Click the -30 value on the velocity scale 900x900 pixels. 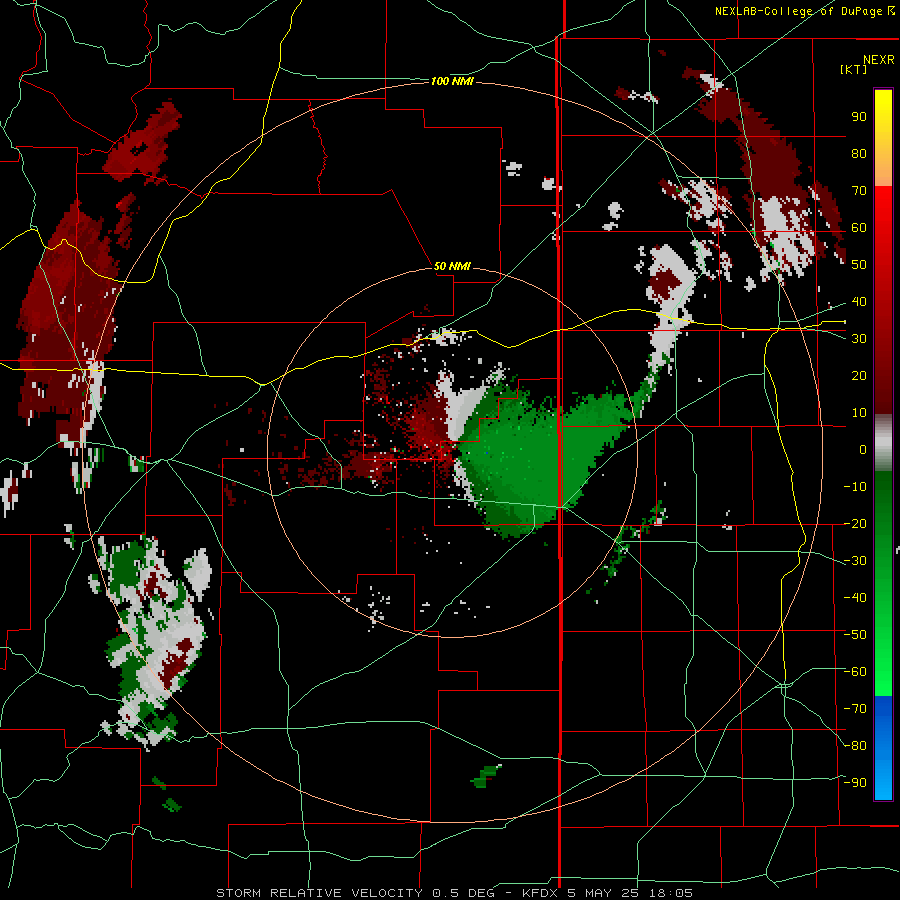point(855,561)
